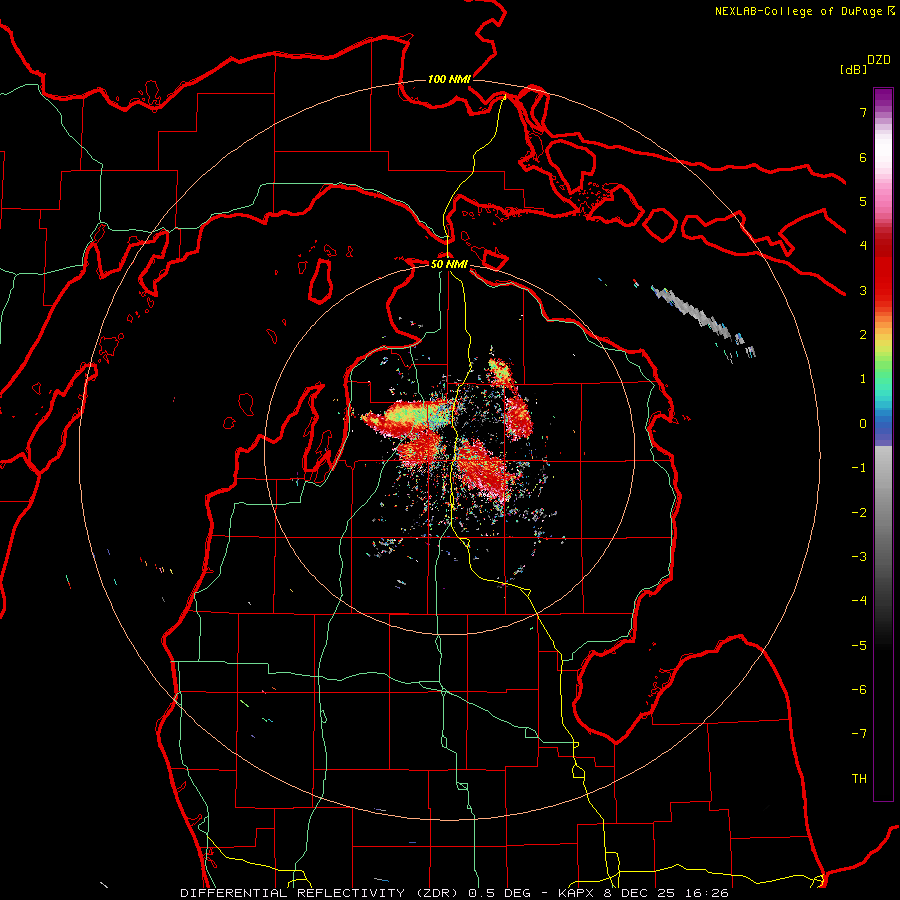The image size is (900, 900).
Task: Click the purple top of the color bar
Action: coord(883,98)
